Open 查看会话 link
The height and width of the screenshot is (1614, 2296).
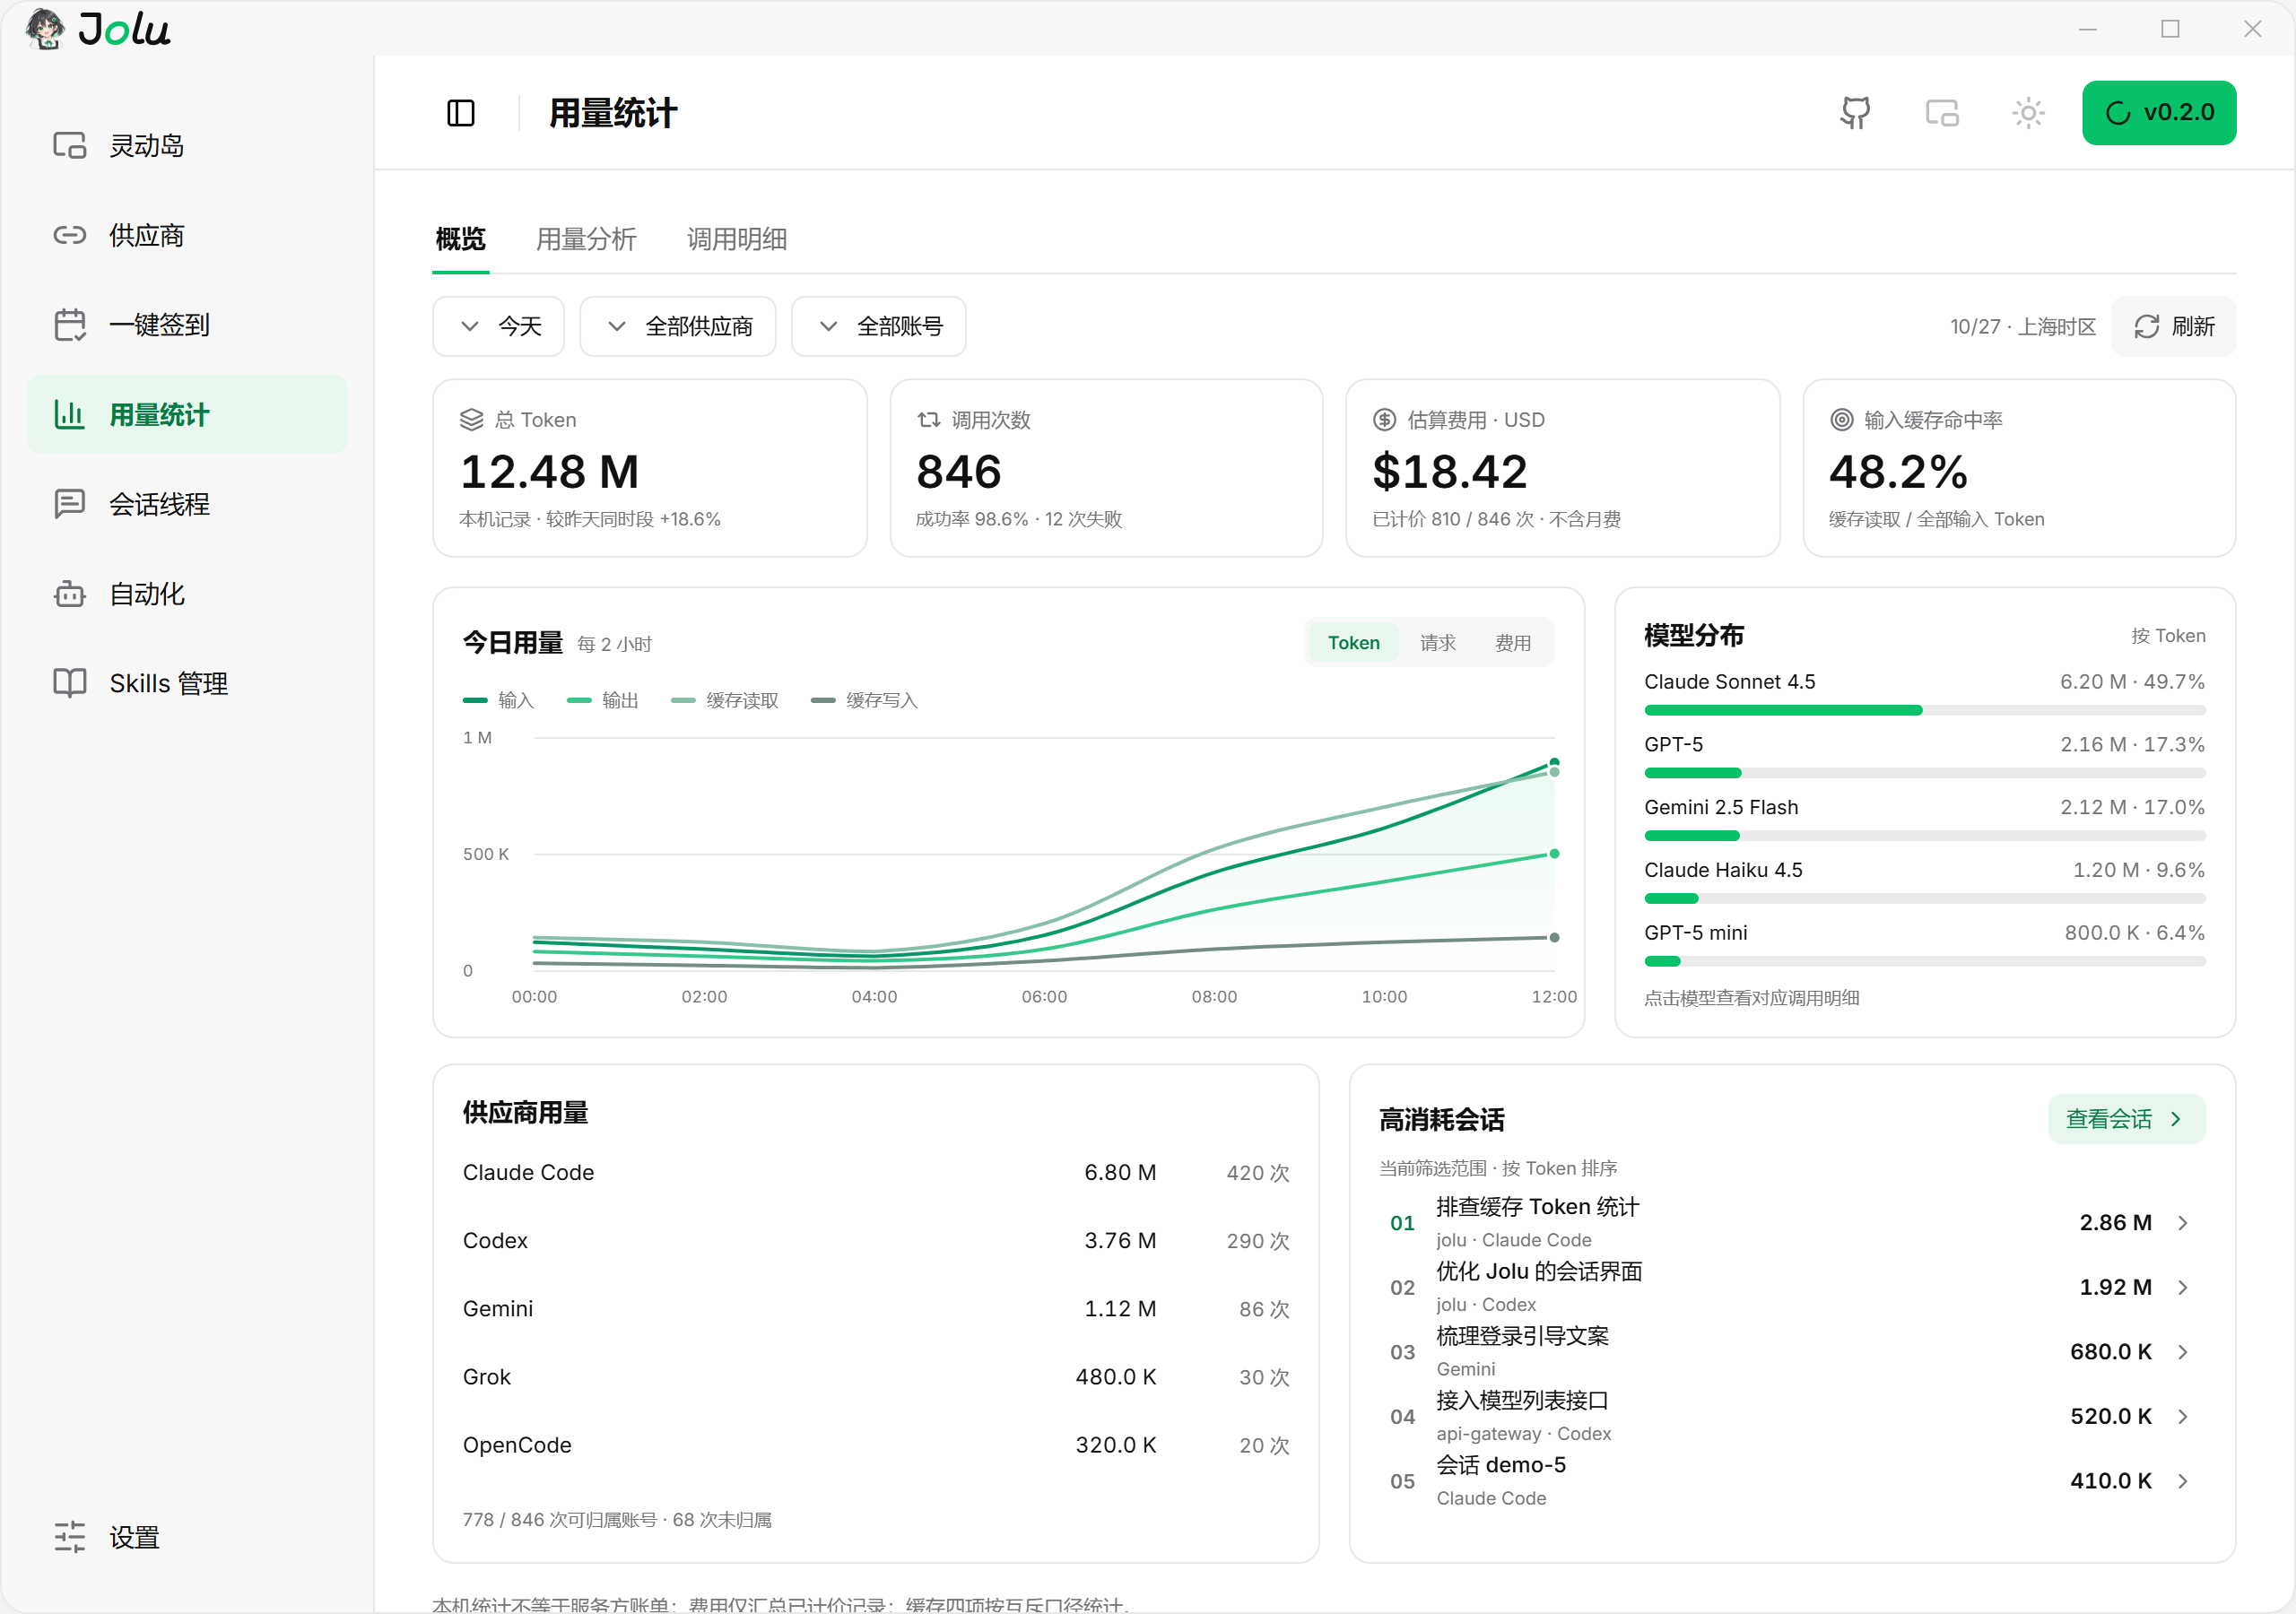[x=2127, y=1119]
